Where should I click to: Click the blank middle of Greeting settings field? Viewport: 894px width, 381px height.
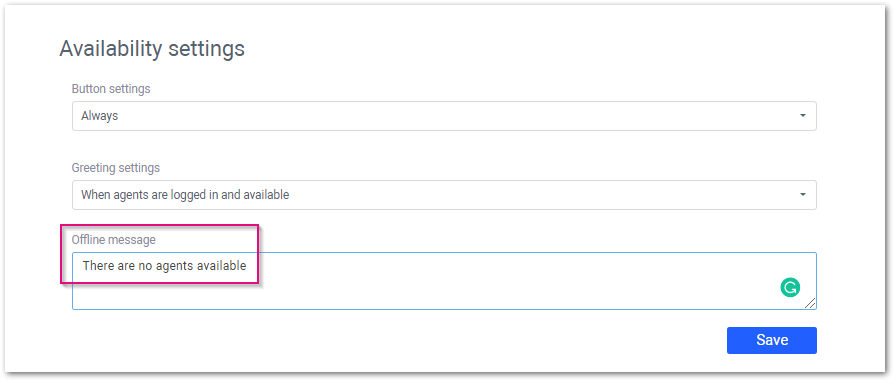click(x=542, y=194)
